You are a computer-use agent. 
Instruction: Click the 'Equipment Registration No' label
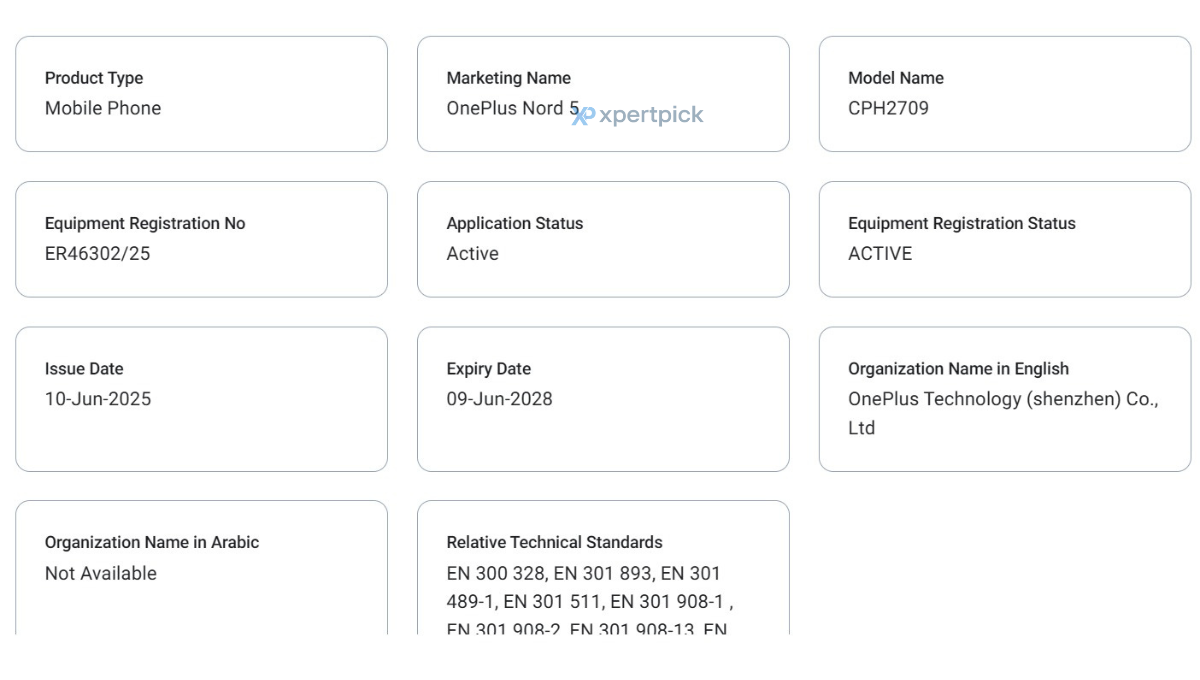tap(145, 223)
